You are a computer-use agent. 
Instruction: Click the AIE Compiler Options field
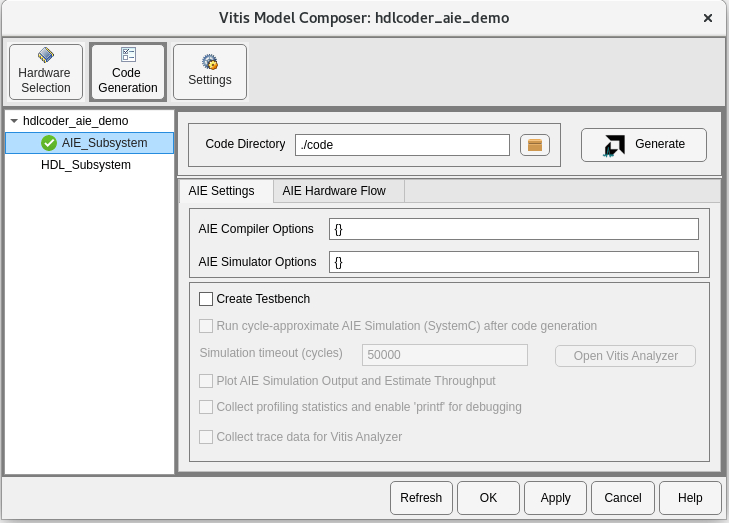[x=513, y=229]
